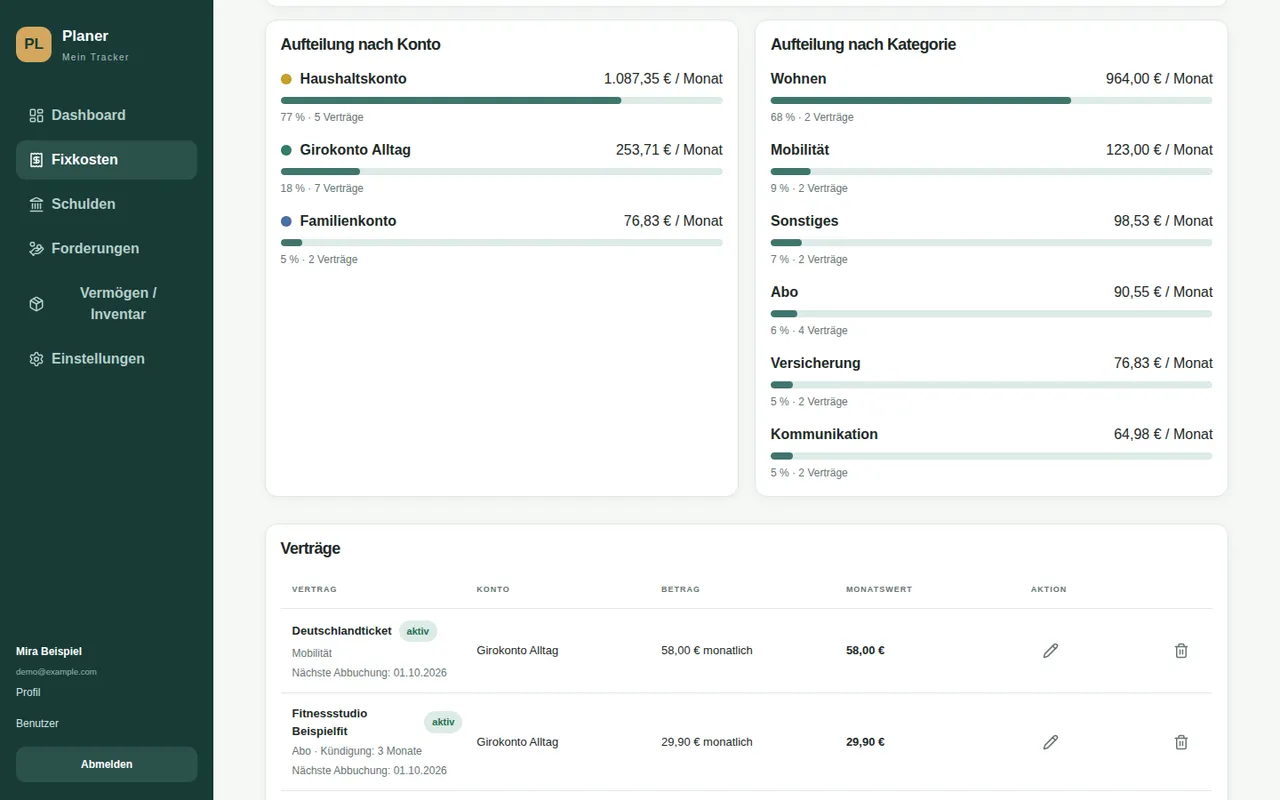Click the Deutschlandticket contract name
Viewport: 1280px width, 800px height.
[342, 631]
